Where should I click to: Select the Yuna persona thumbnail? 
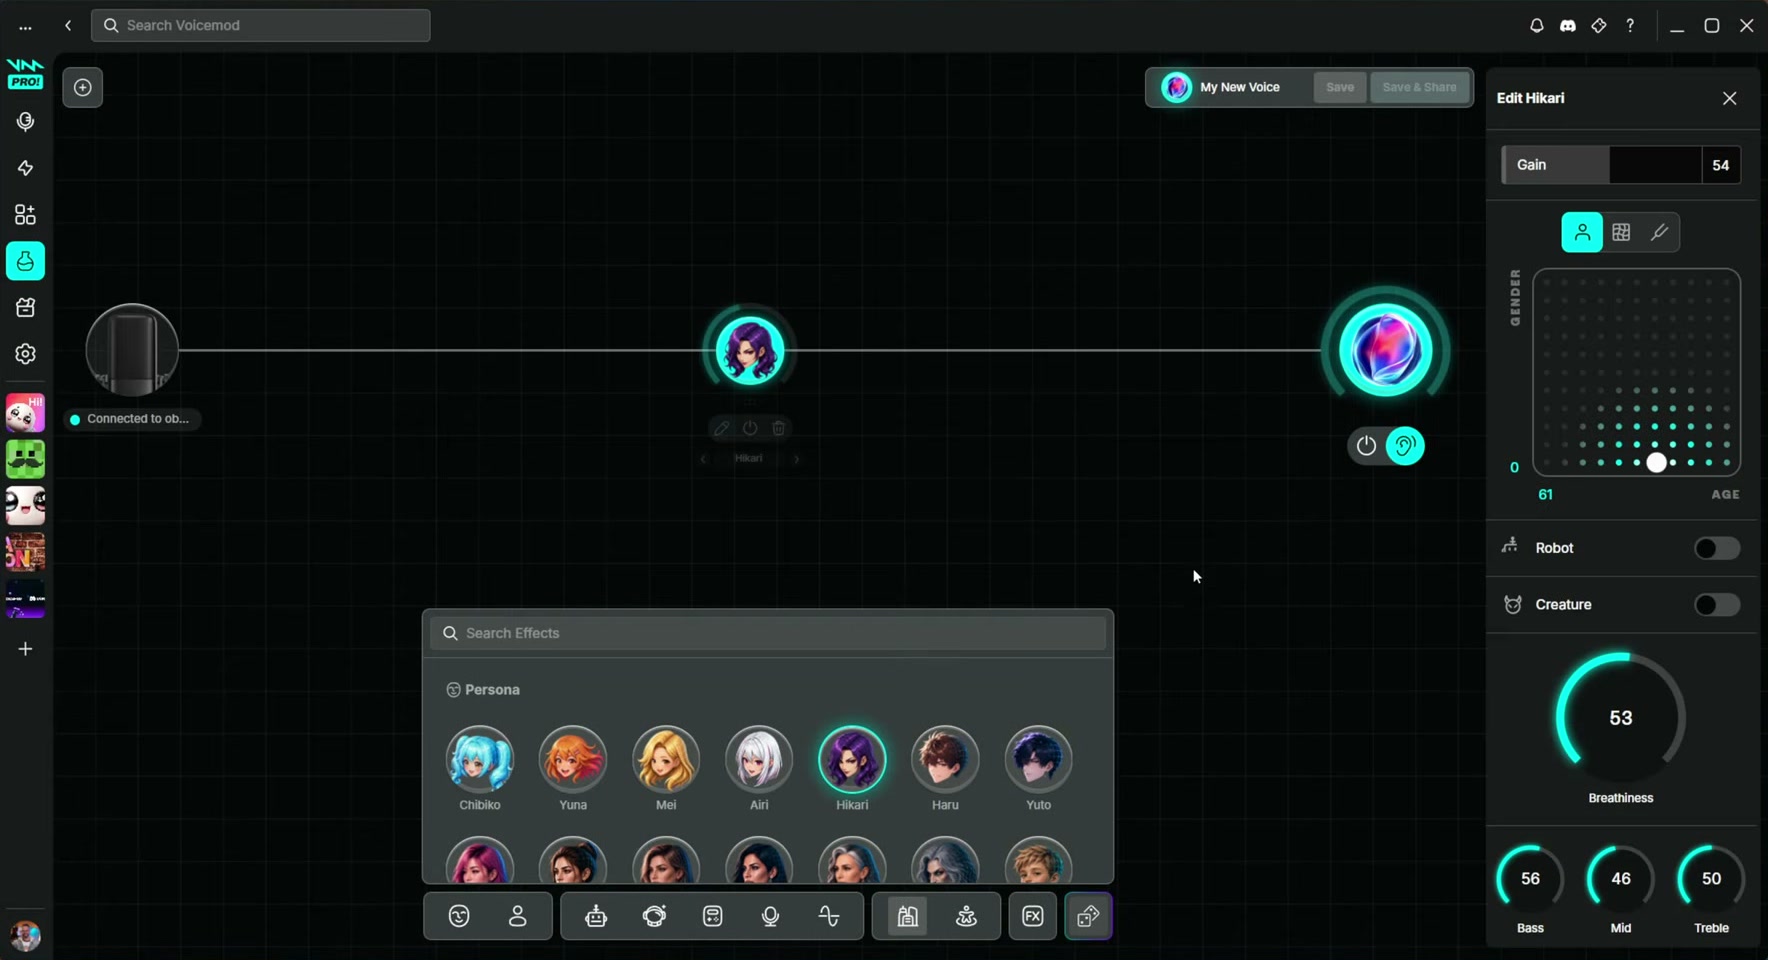[573, 759]
